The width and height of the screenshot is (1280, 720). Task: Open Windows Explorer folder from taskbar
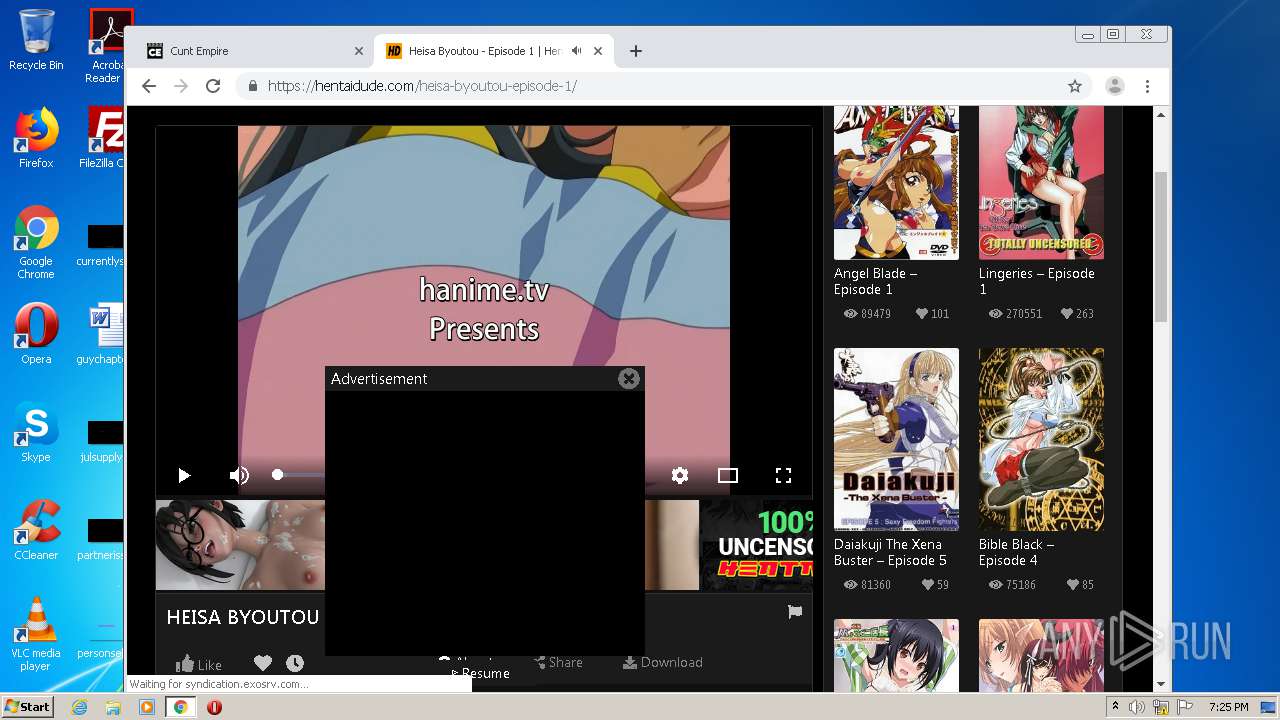click(113, 707)
